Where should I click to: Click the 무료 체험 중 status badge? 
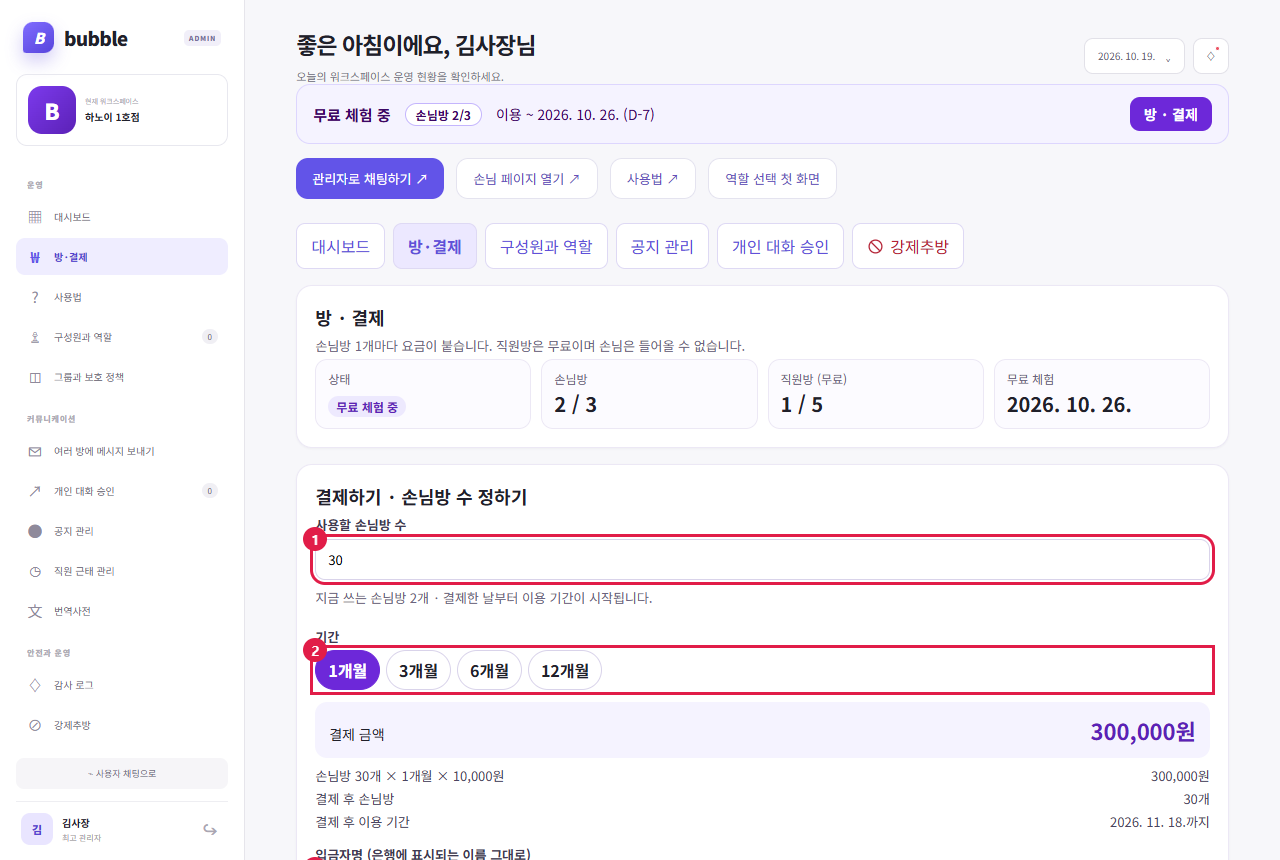point(367,407)
